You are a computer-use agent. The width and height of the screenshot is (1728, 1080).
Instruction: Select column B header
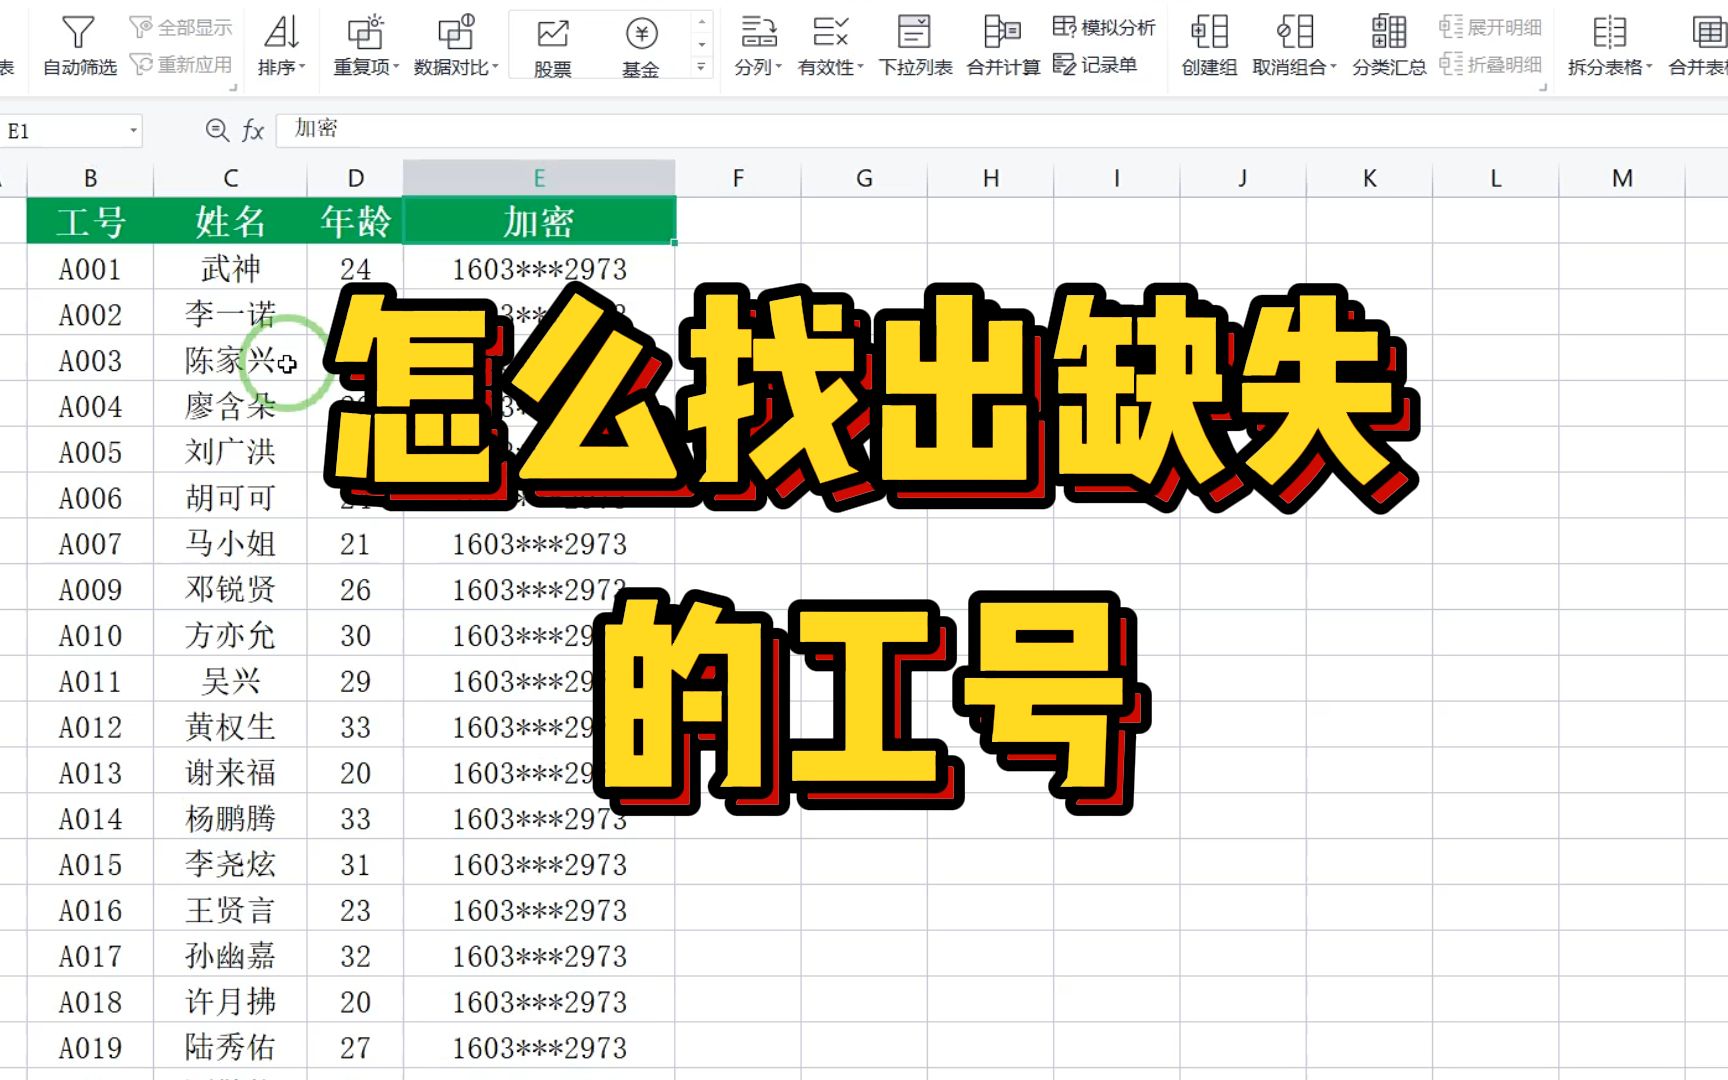[90, 178]
